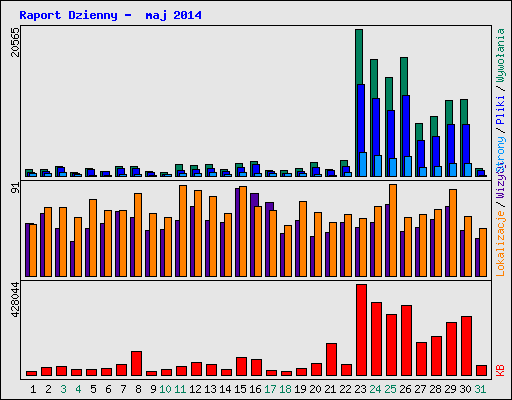Click day label 13 on the x-axis
This screenshot has height=400, width=512.
coord(210,389)
